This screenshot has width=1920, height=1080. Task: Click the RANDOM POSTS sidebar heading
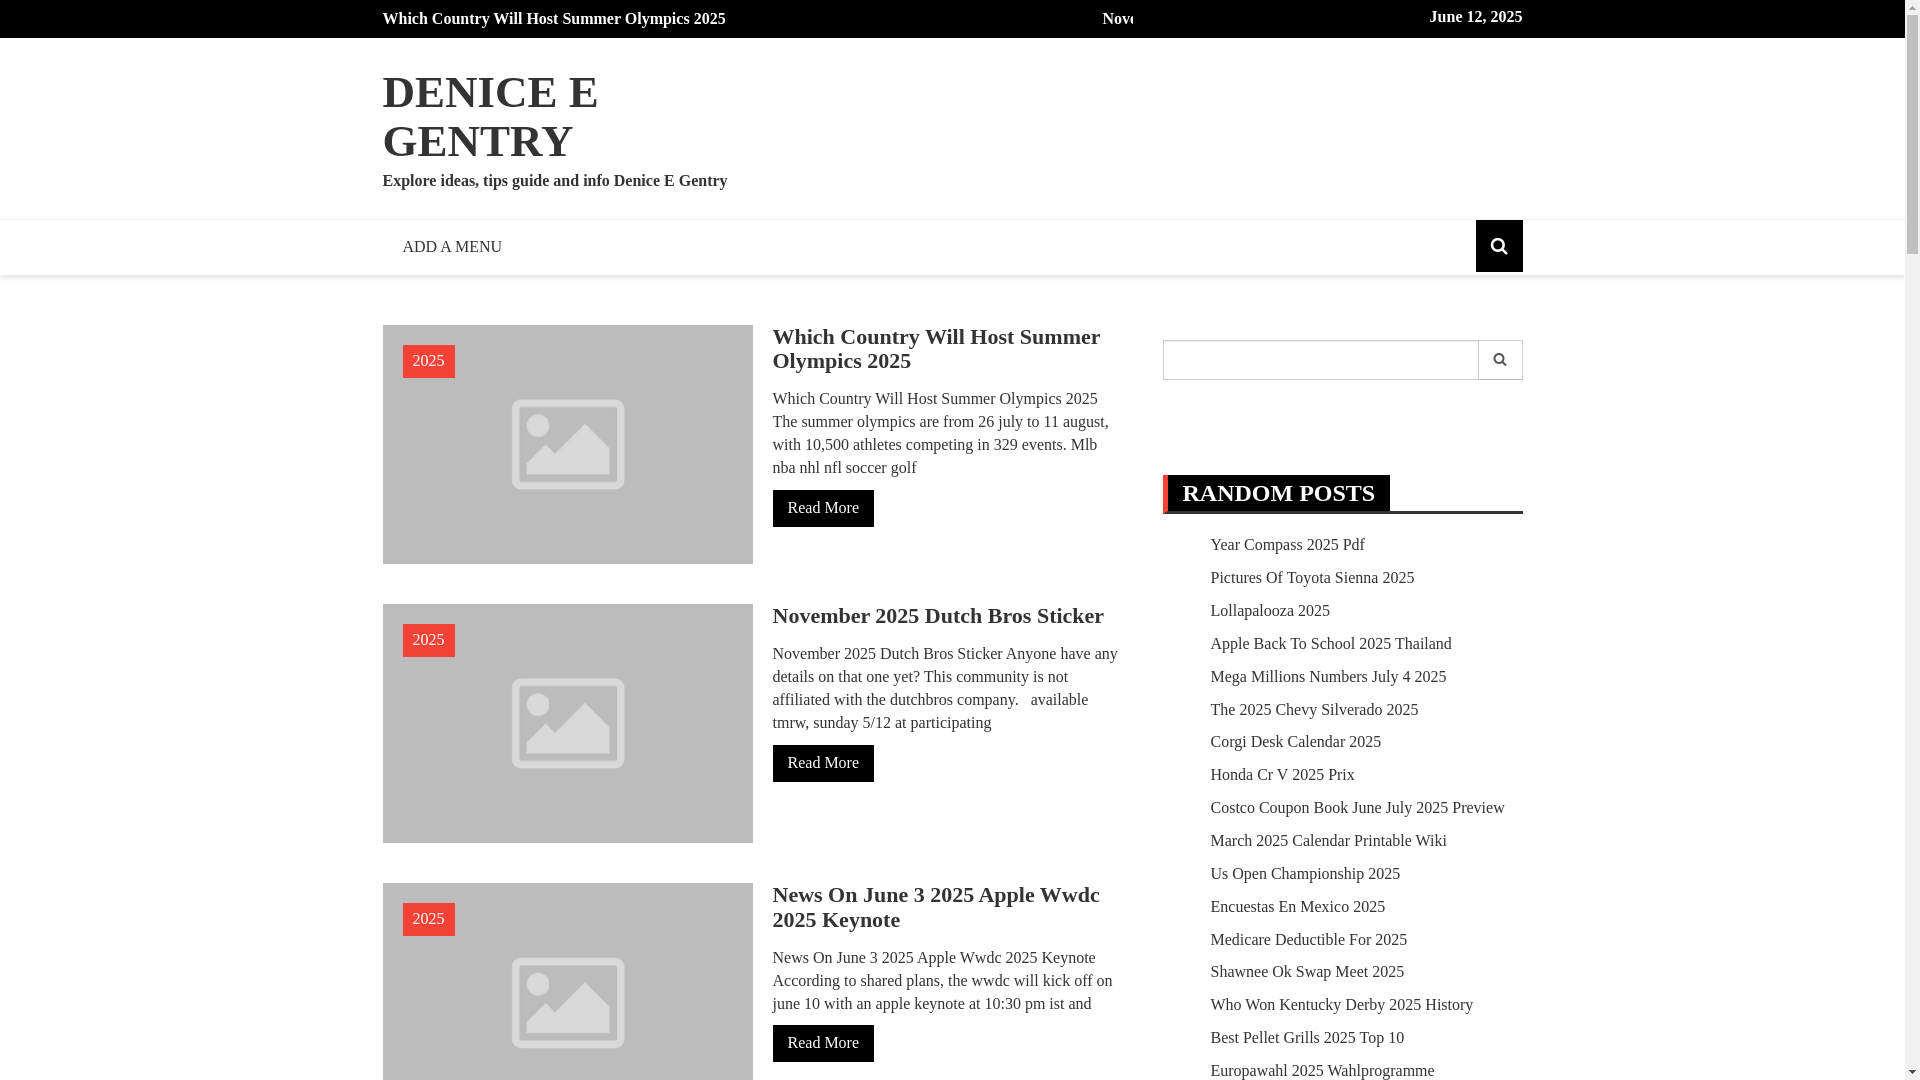pos(1278,493)
